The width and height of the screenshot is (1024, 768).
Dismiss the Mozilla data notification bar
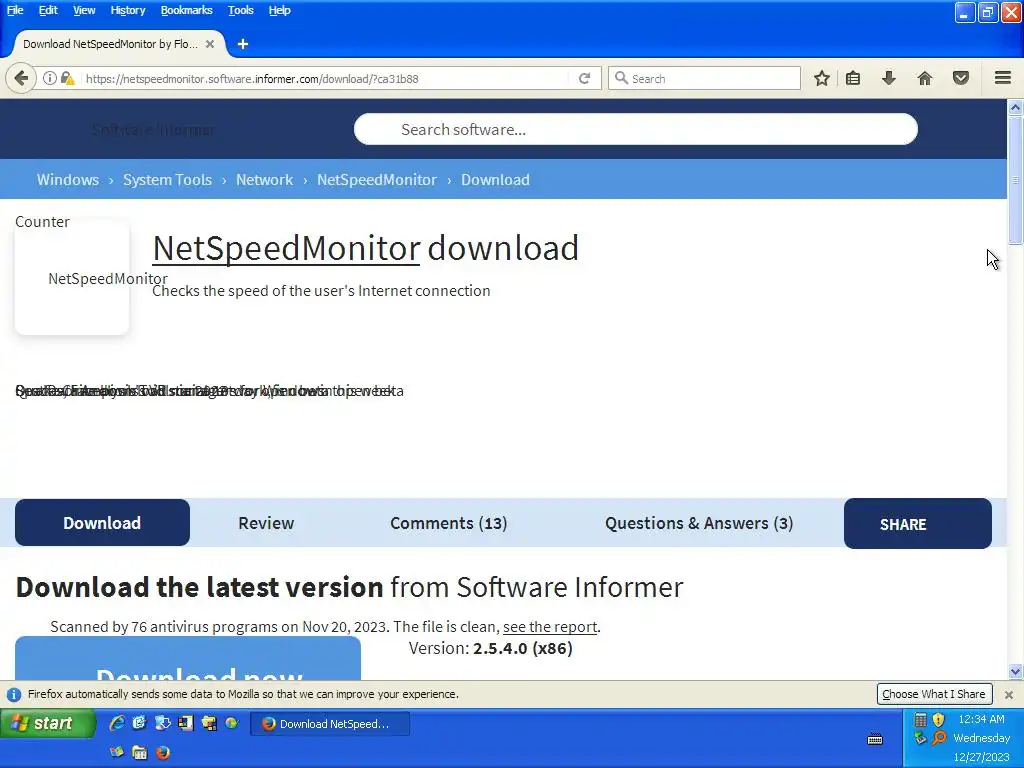pos(1009,695)
